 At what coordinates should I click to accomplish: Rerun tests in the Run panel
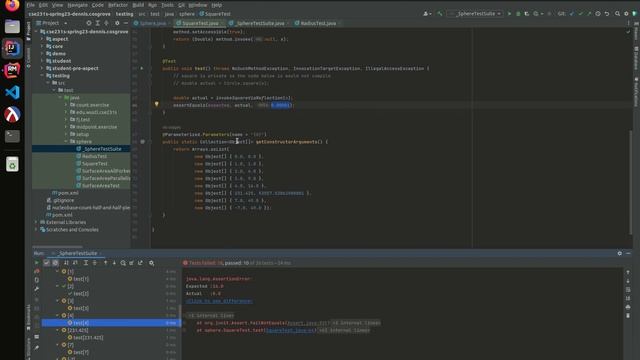point(37,263)
